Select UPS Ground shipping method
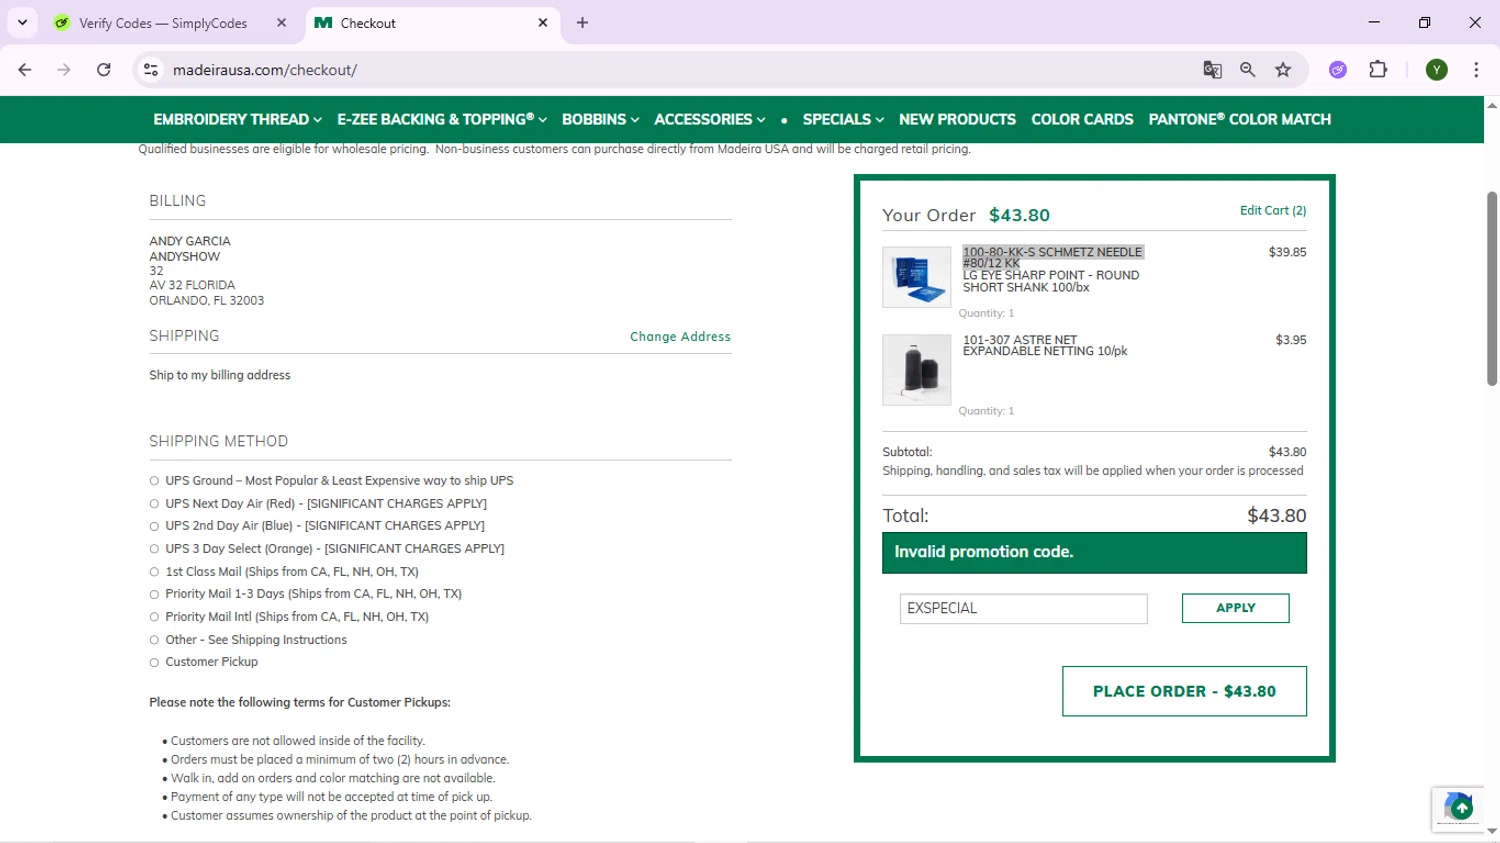 [x=154, y=481]
